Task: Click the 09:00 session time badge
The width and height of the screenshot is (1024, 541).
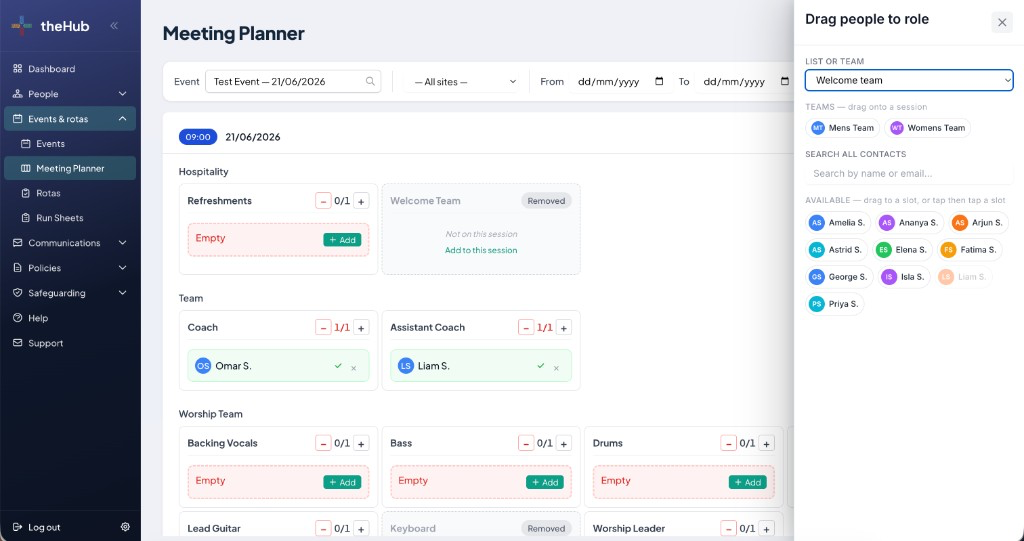Action: coord(198,137)
